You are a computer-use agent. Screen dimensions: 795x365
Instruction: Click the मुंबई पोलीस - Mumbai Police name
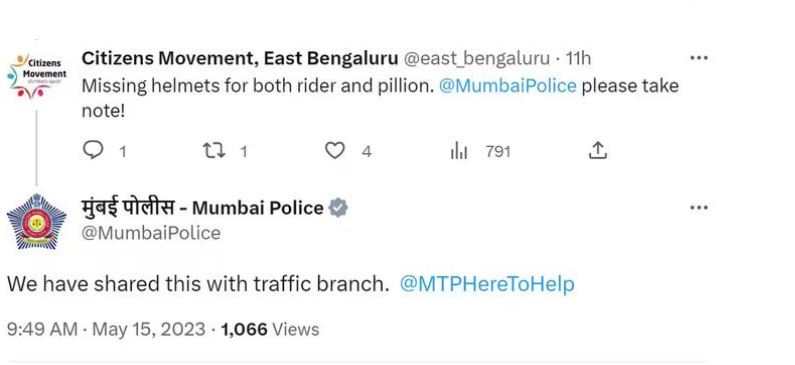pos(203,208)
